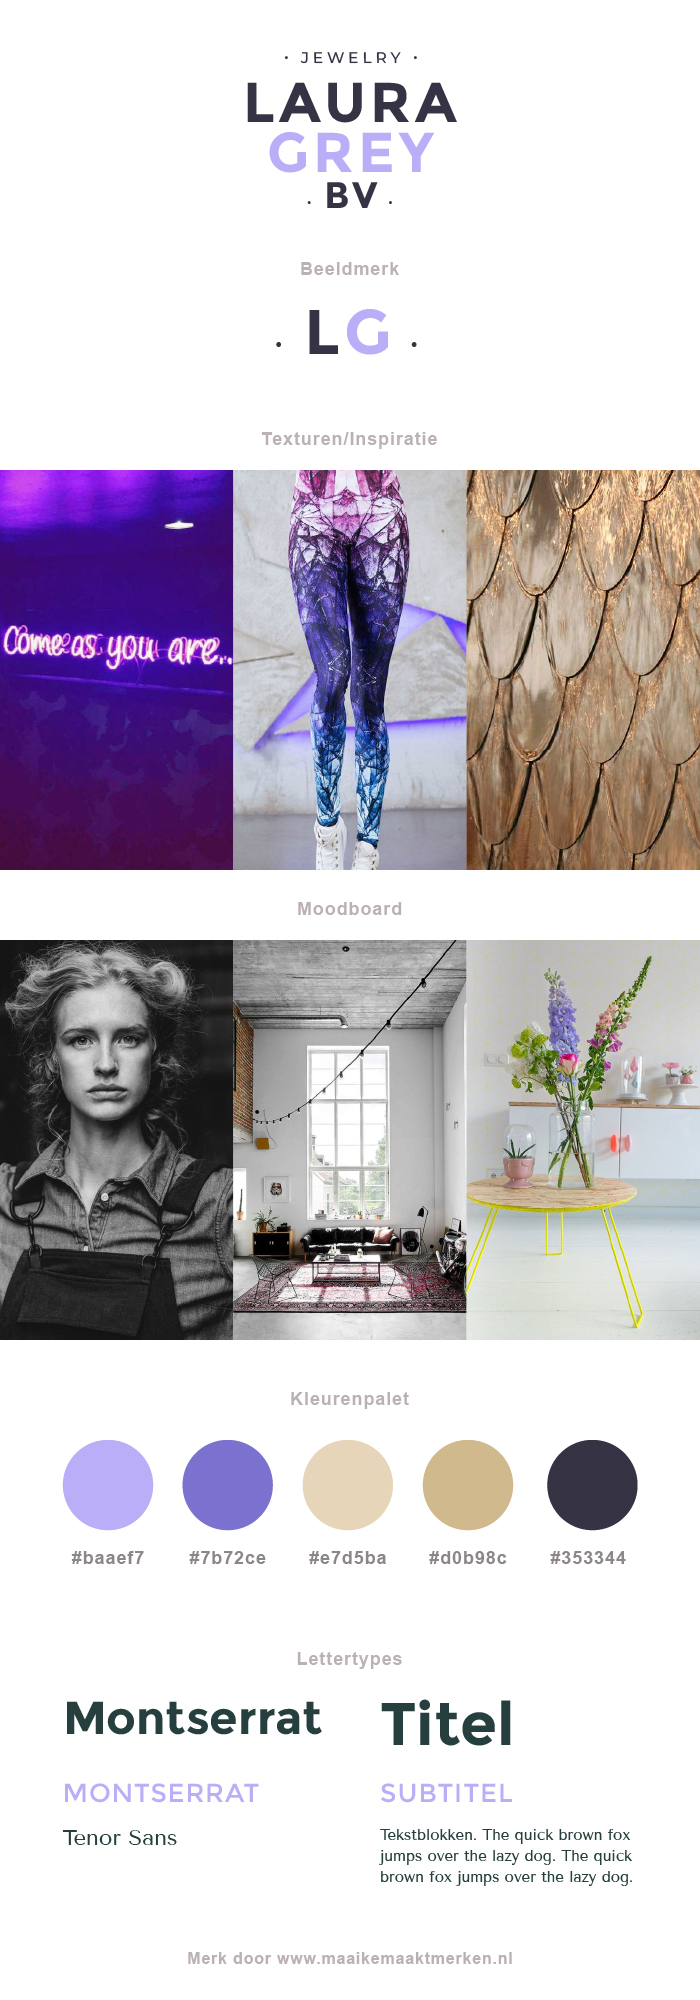
Task: Open the industrial loft living room photo
Action: coord(350,1140)
